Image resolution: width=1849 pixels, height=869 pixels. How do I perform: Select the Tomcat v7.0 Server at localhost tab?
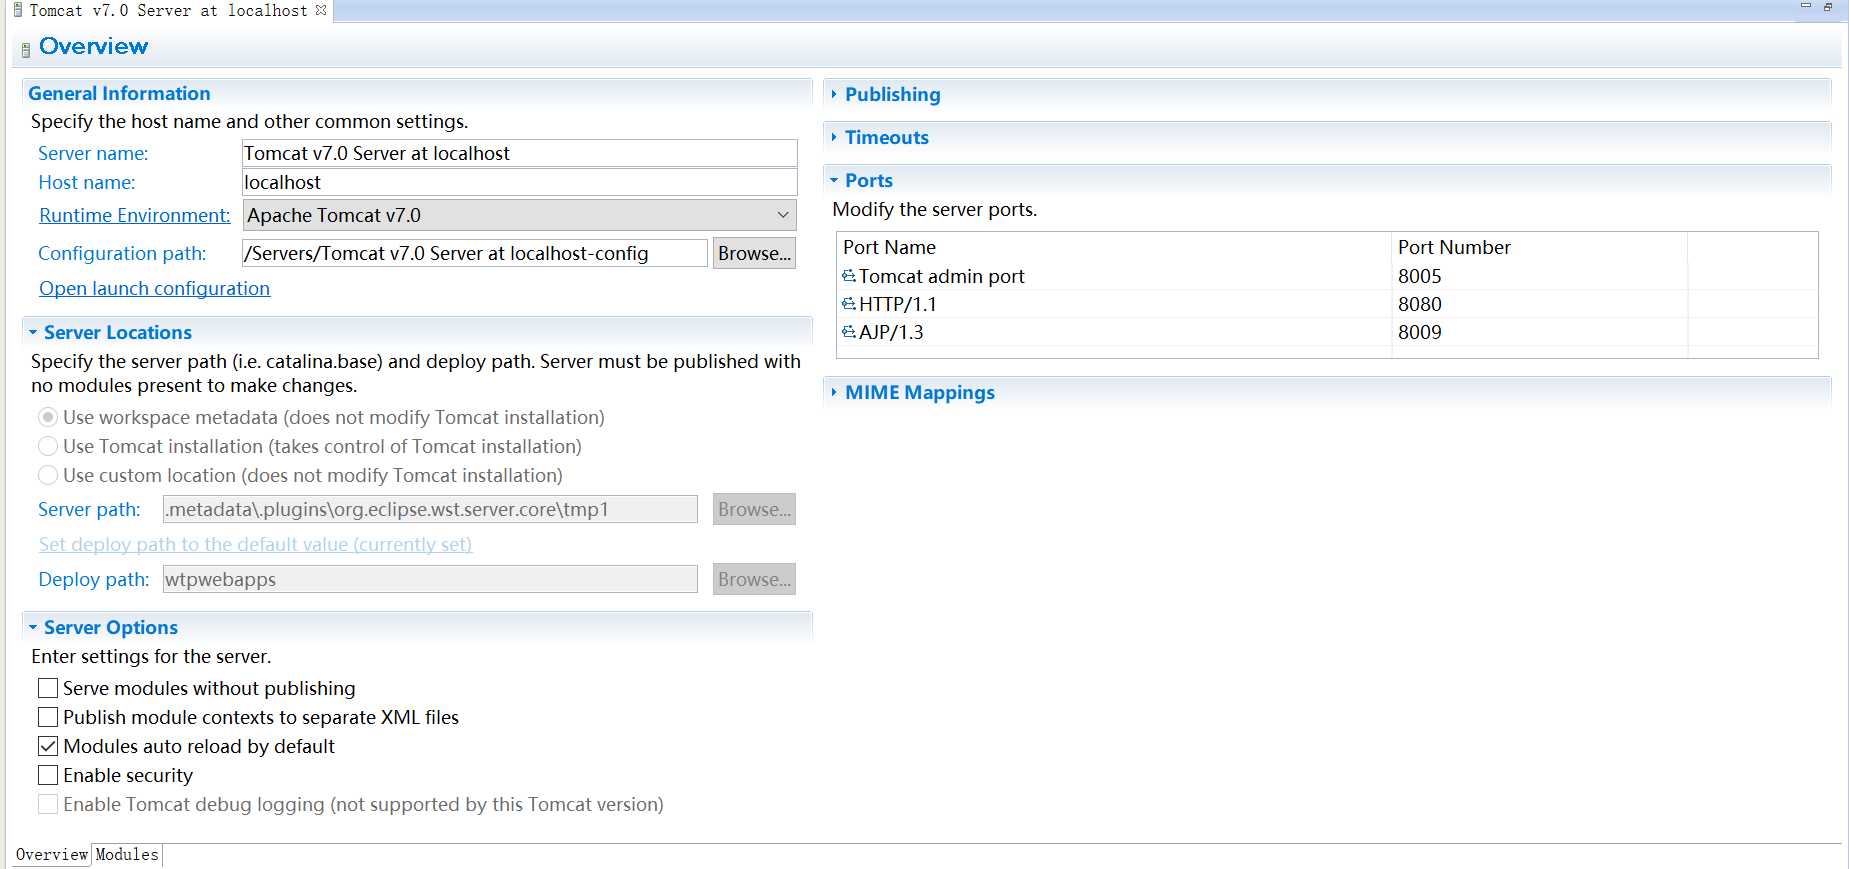click(168, 10)
